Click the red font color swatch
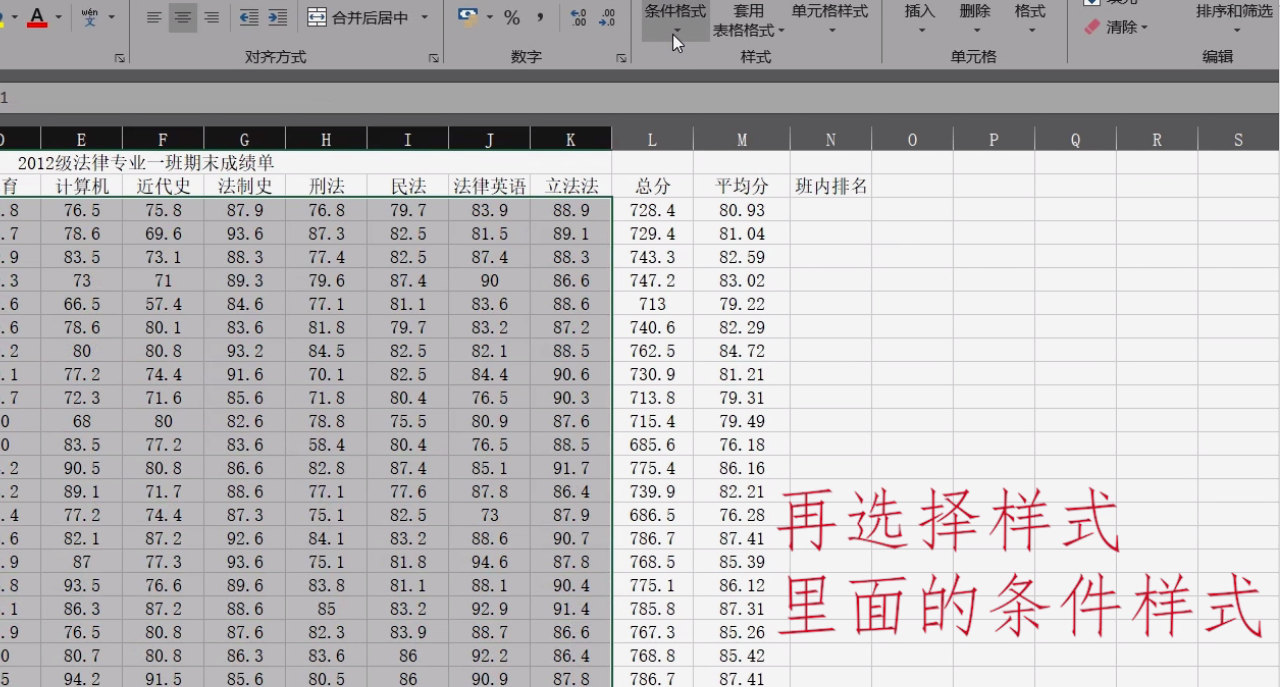Image resolution: width=1280 pixels, height=687 pixels. 36,26
